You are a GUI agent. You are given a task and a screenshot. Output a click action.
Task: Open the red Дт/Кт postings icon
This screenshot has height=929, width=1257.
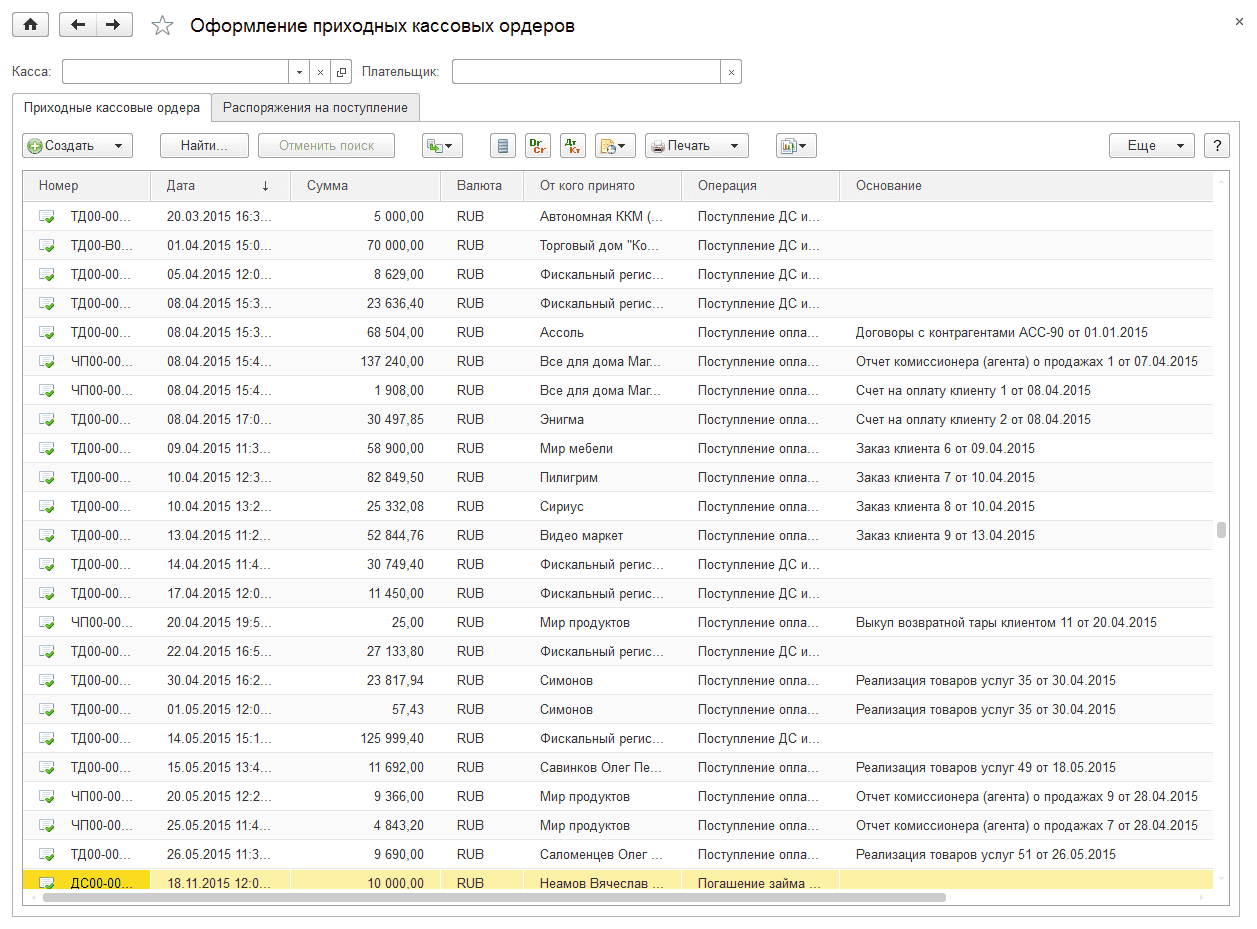[573, 146]
